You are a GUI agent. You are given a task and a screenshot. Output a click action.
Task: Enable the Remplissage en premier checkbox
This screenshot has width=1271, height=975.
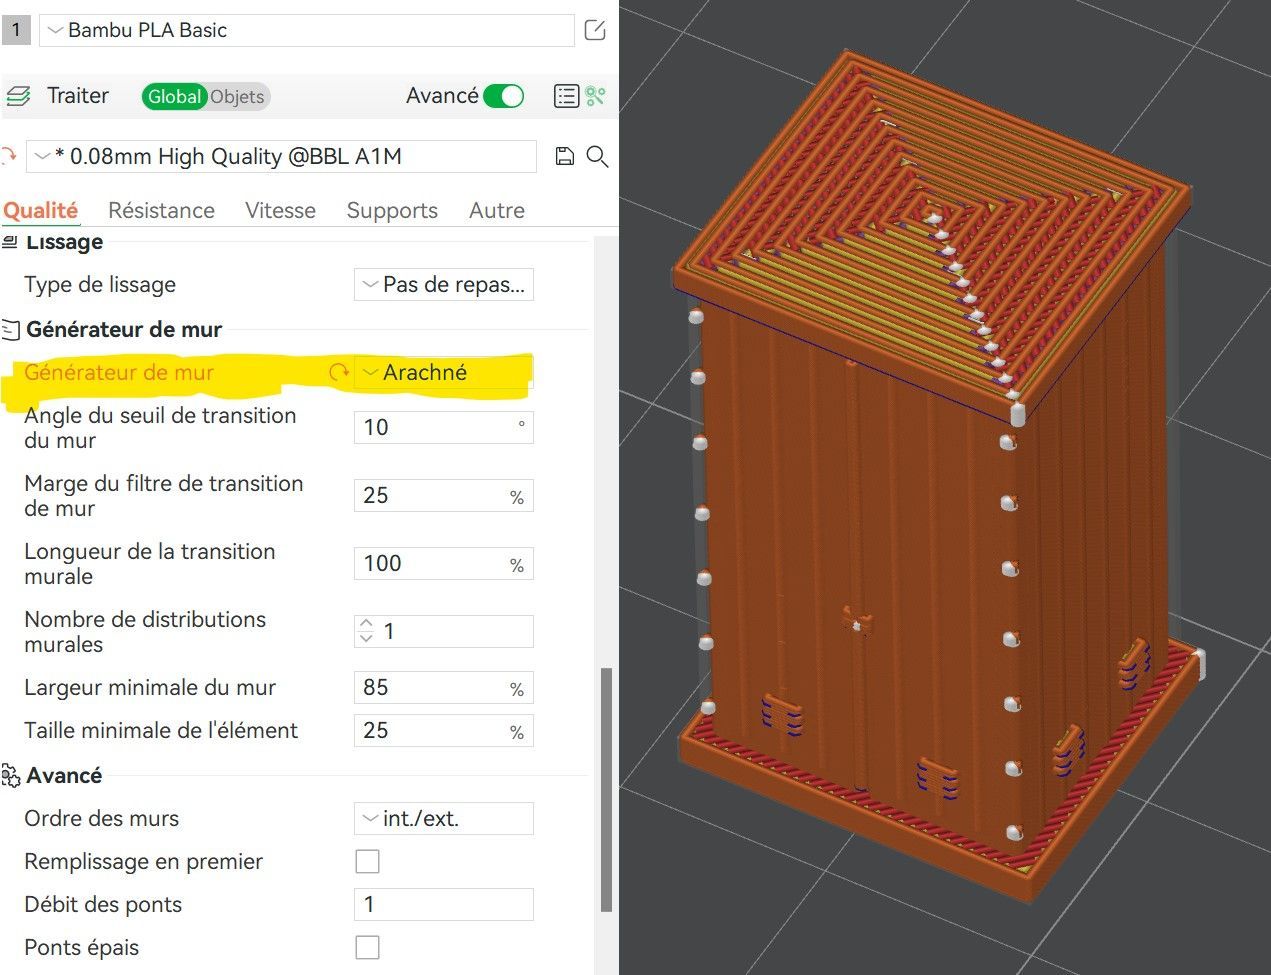coord(368,861)
